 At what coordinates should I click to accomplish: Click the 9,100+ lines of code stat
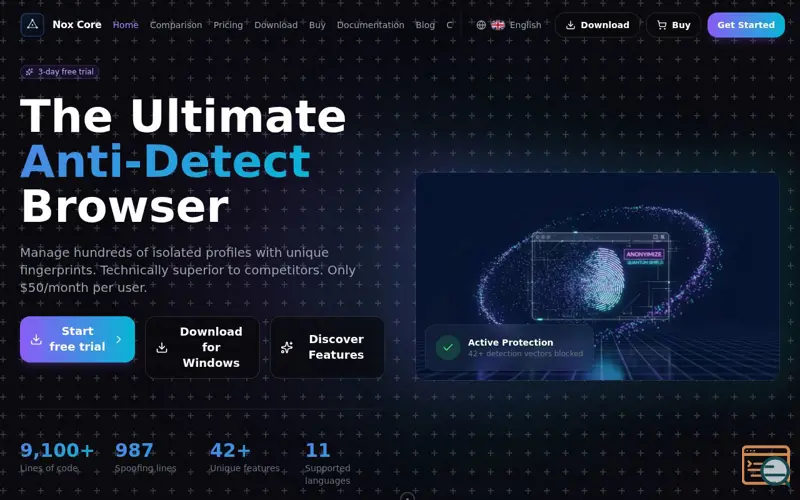[57, 457]
